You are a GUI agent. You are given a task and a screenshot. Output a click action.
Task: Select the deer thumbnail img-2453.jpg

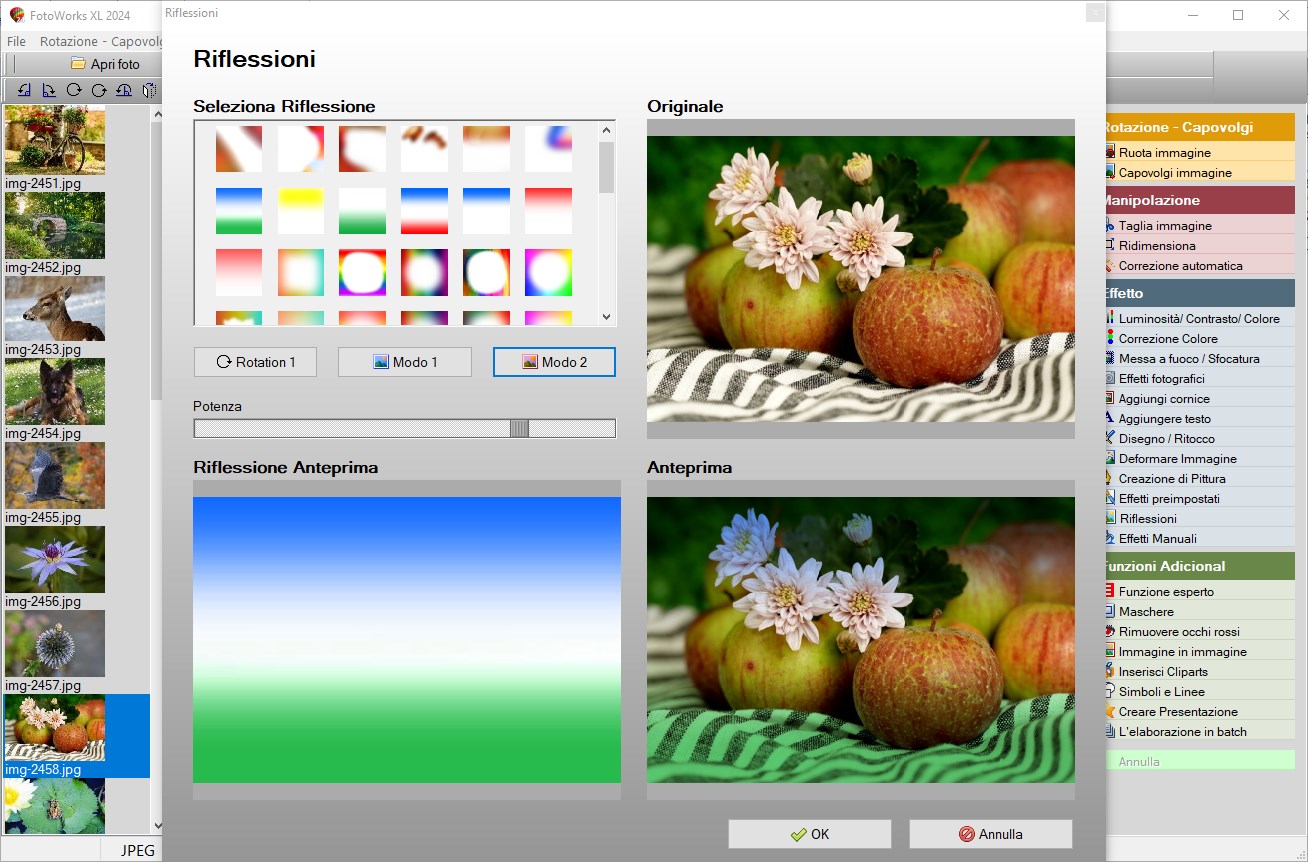pos(55,309)
